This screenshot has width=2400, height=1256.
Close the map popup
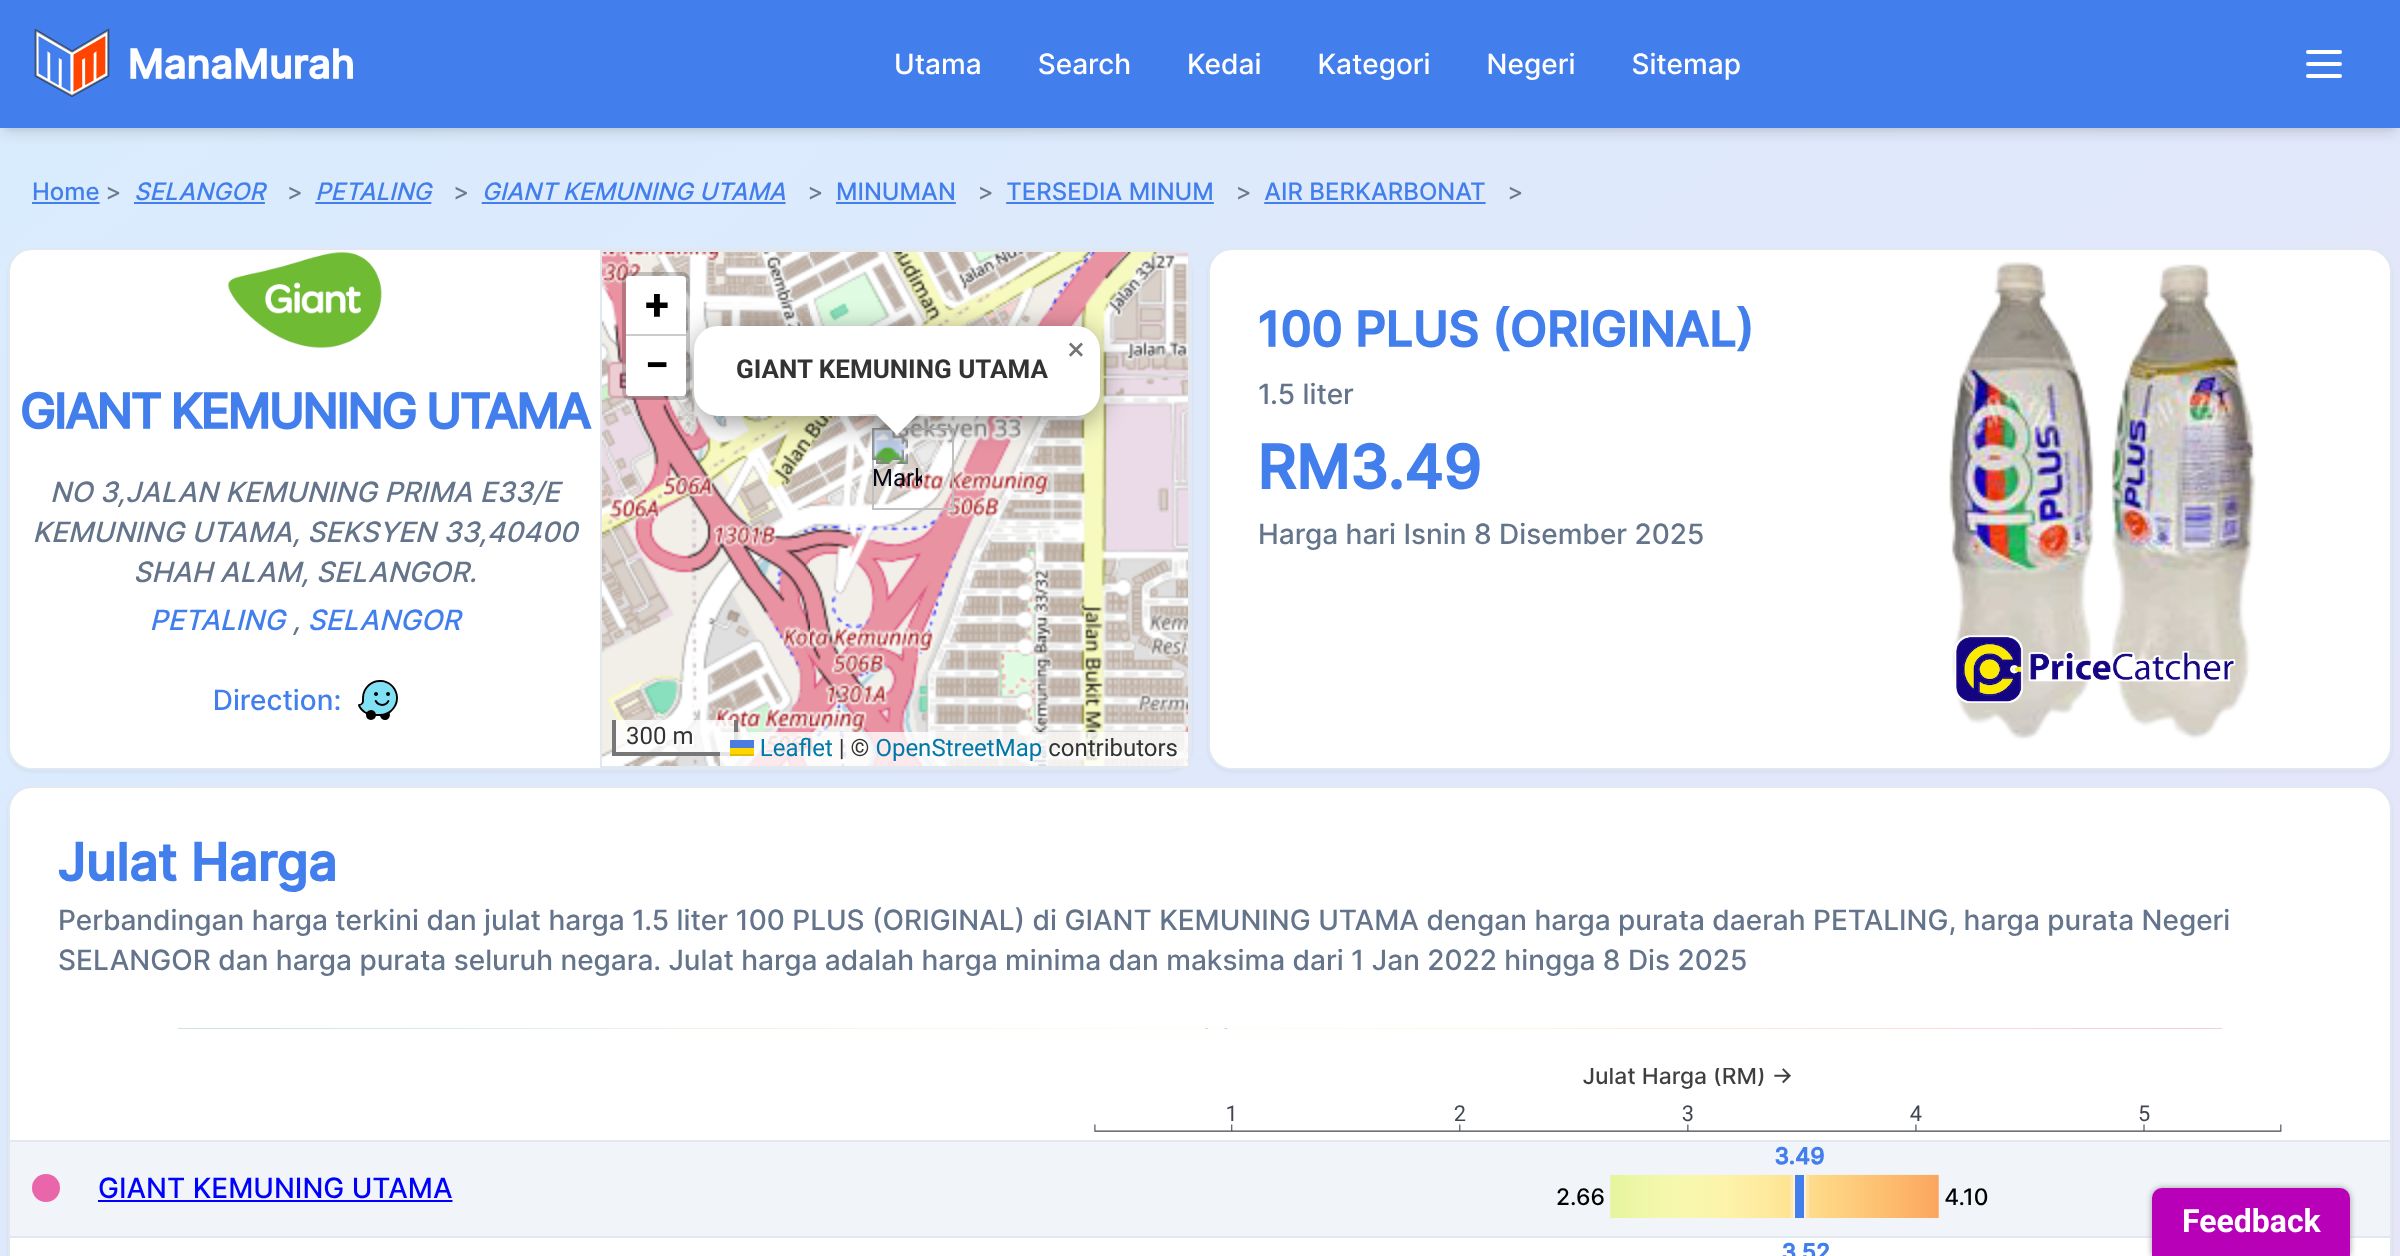(x=1075, y=350)
